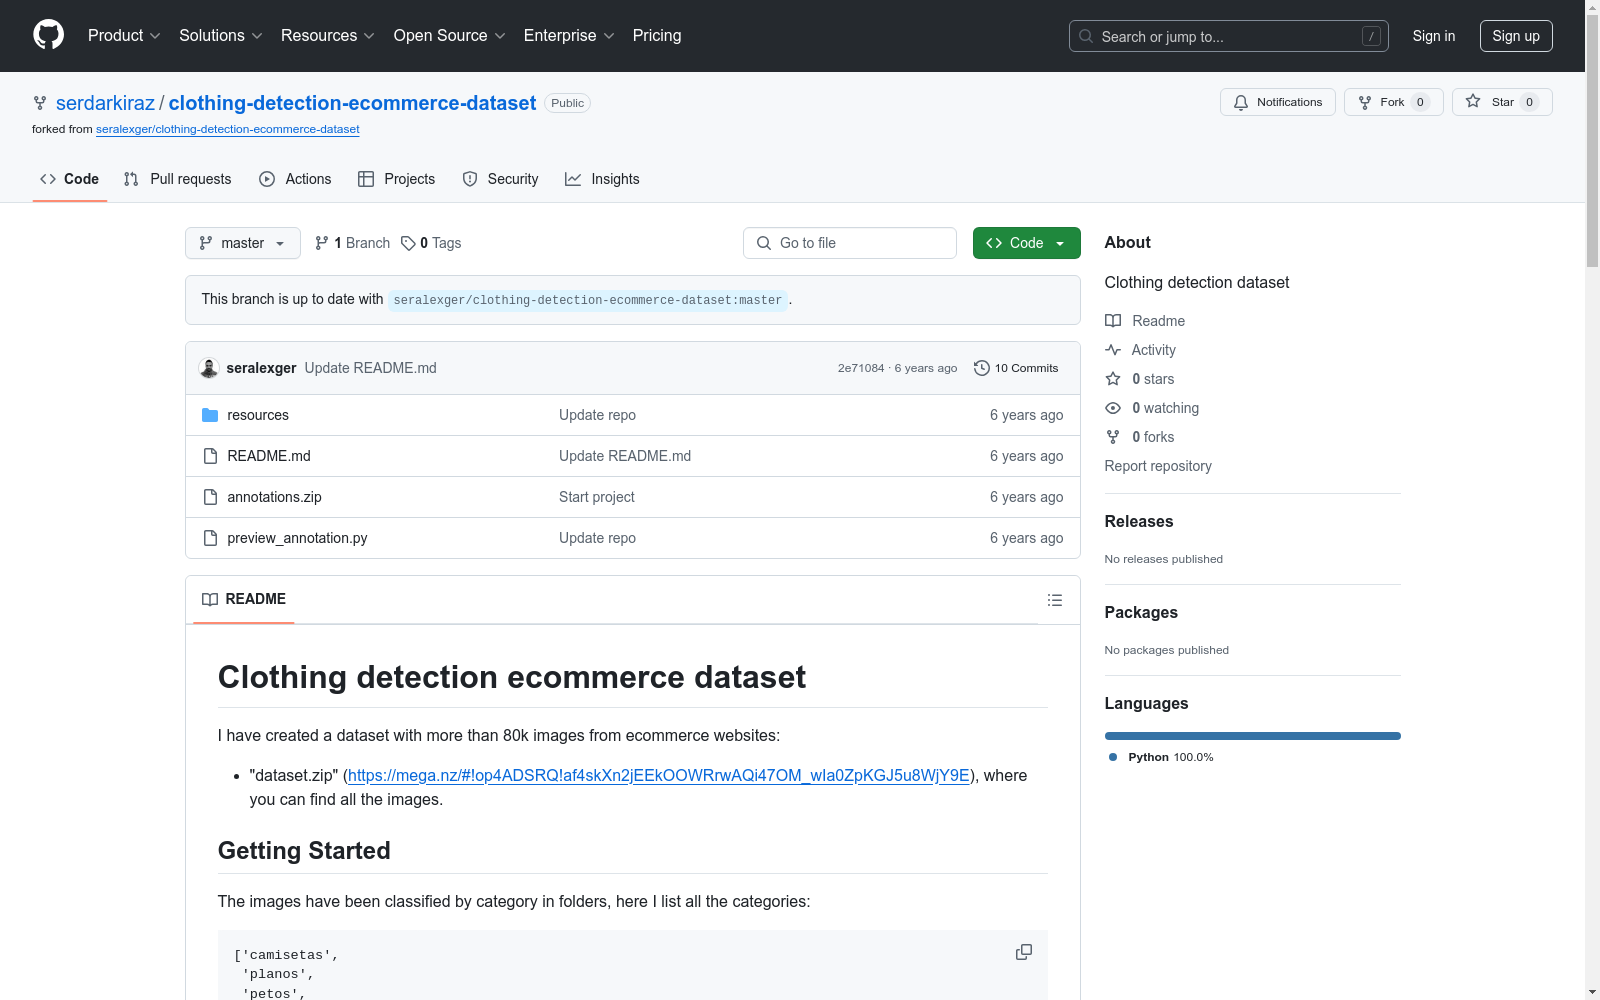Click the Sign up button
1600x1000 pixels.
click(1516, 36)
